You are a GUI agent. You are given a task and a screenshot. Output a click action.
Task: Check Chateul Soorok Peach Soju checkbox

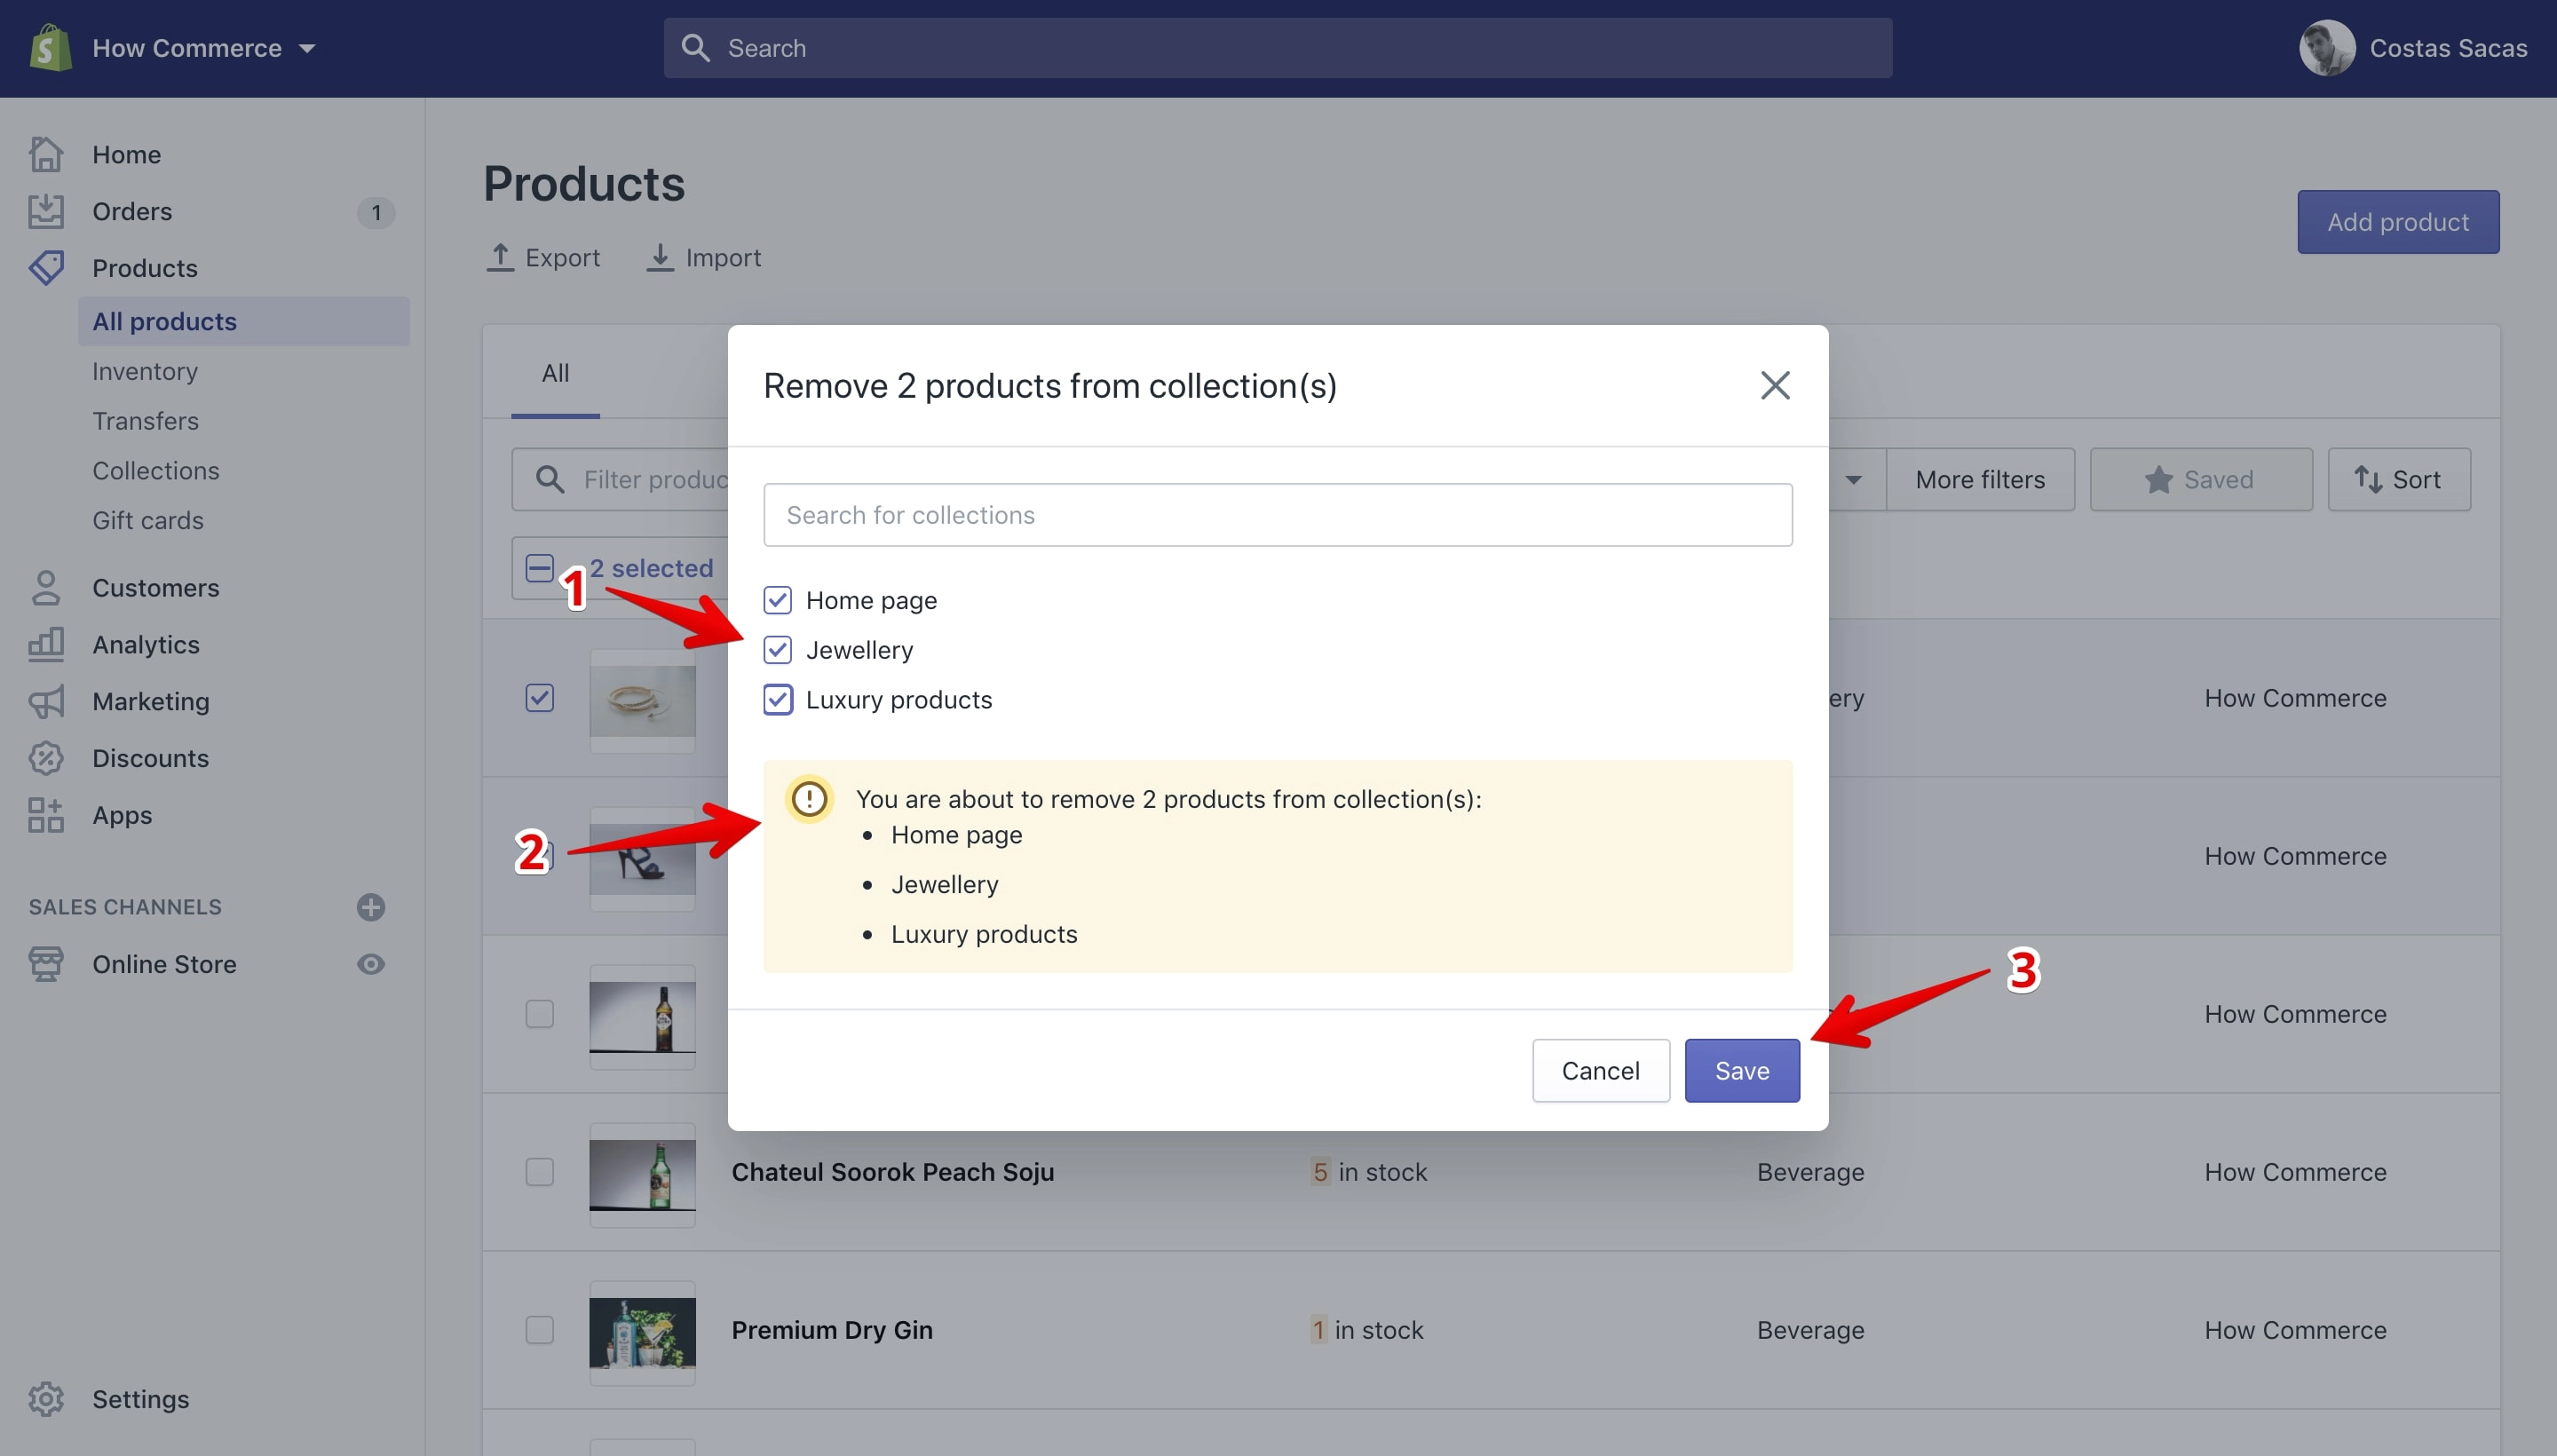click(540, 1172)
